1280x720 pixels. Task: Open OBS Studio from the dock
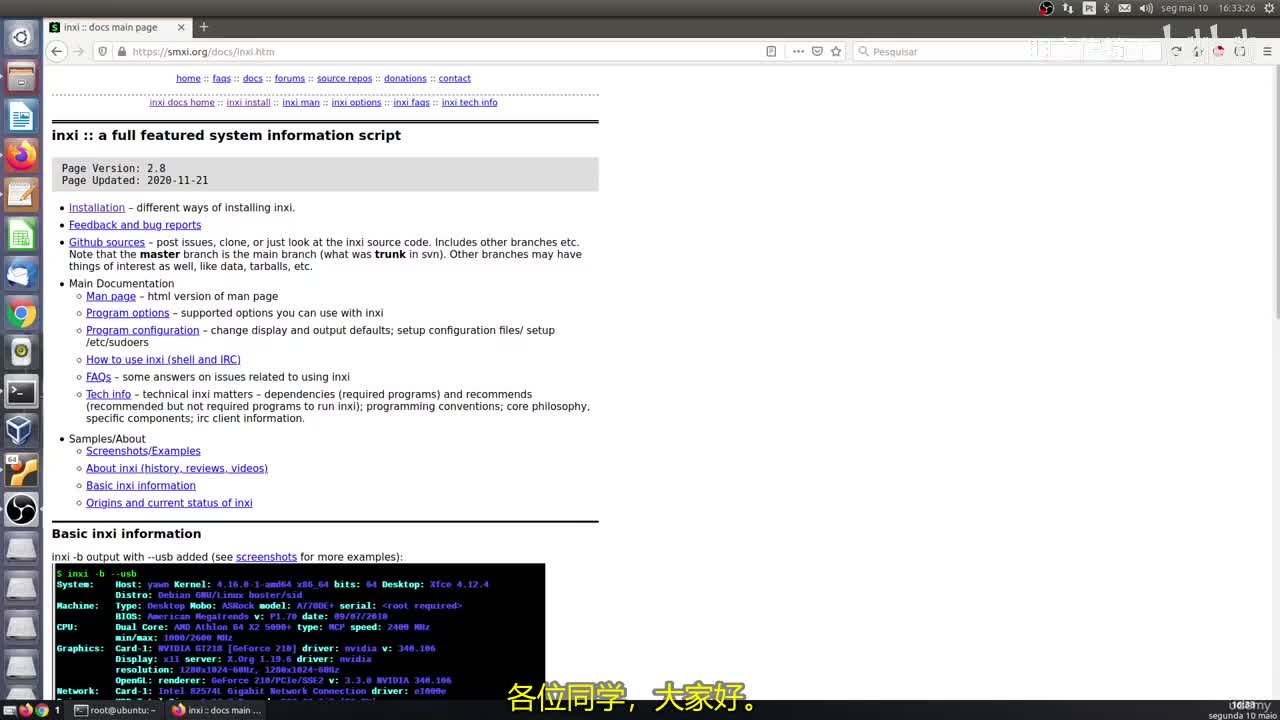coord(21,509)
